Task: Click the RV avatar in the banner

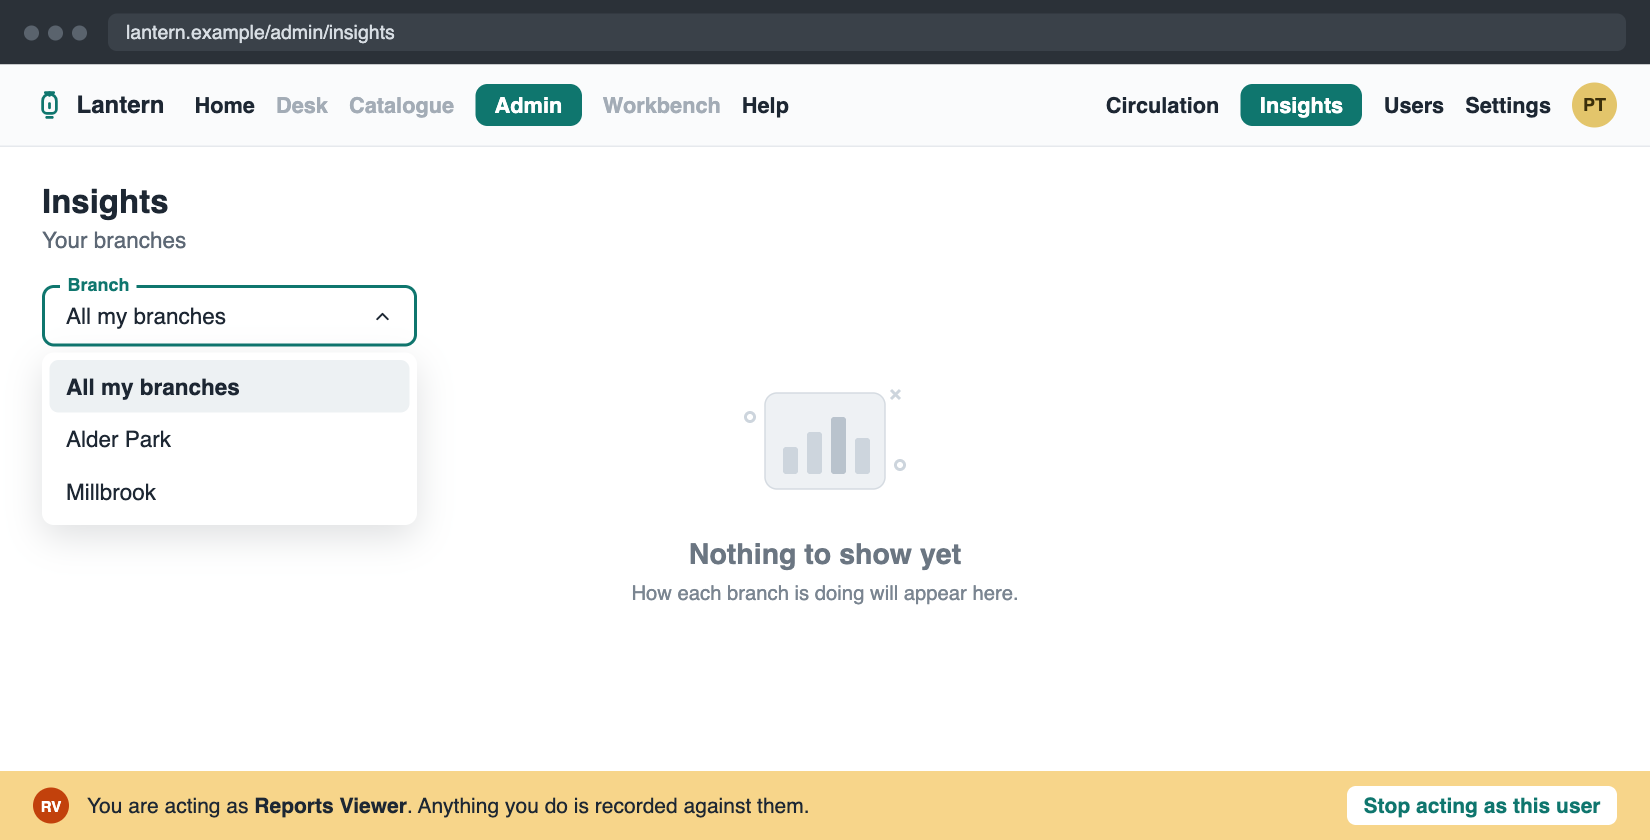Action: click(x=51, y=806)
